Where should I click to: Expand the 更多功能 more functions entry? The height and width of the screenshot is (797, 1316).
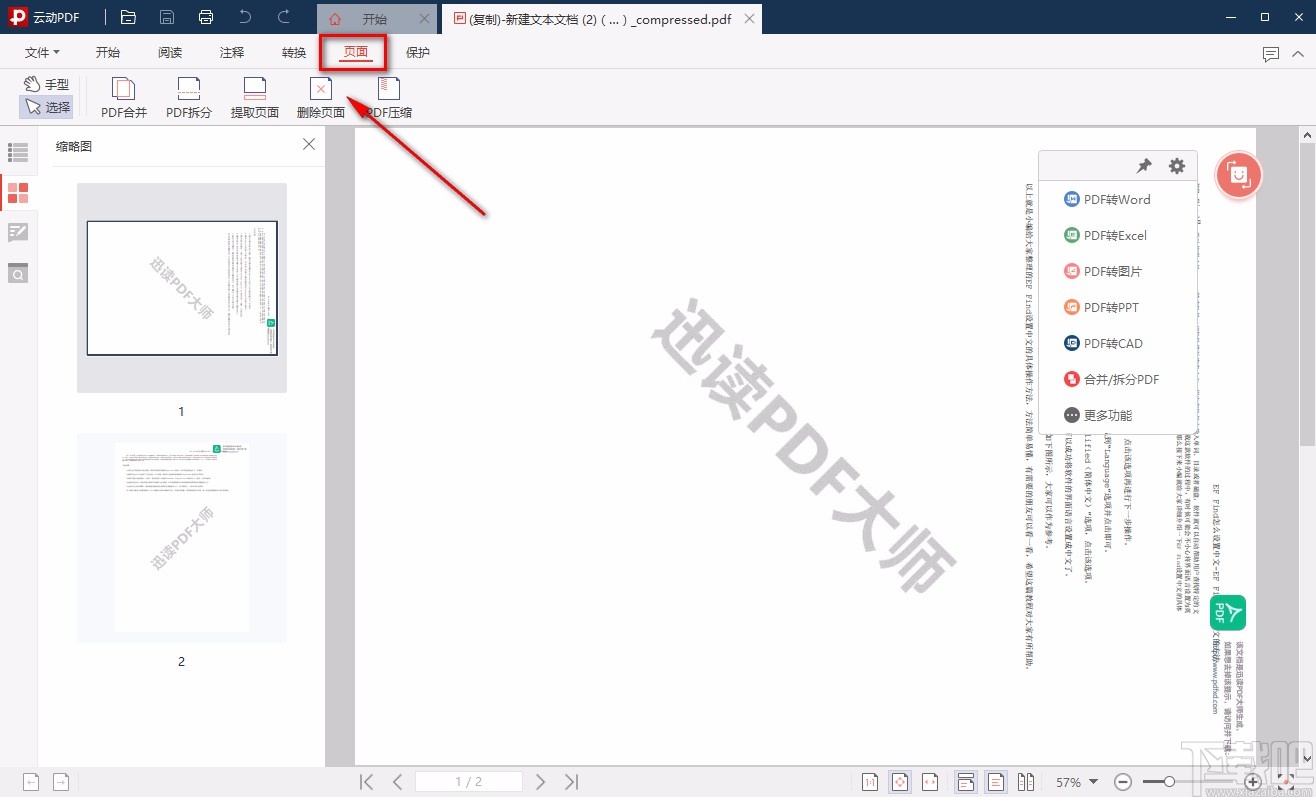1098,415
